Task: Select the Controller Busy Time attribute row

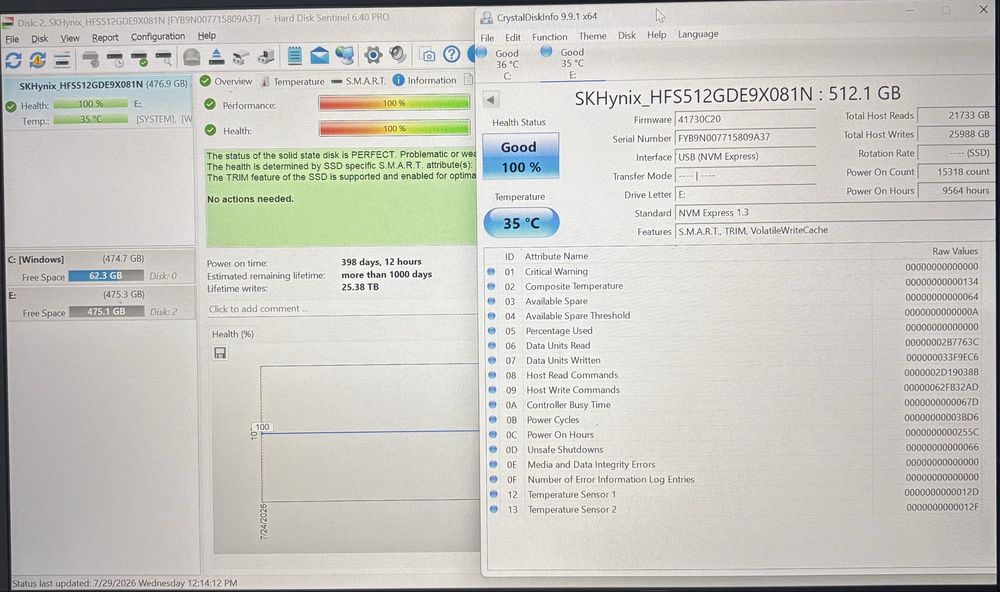Action: pyautogui.click(x=733, y=404)
